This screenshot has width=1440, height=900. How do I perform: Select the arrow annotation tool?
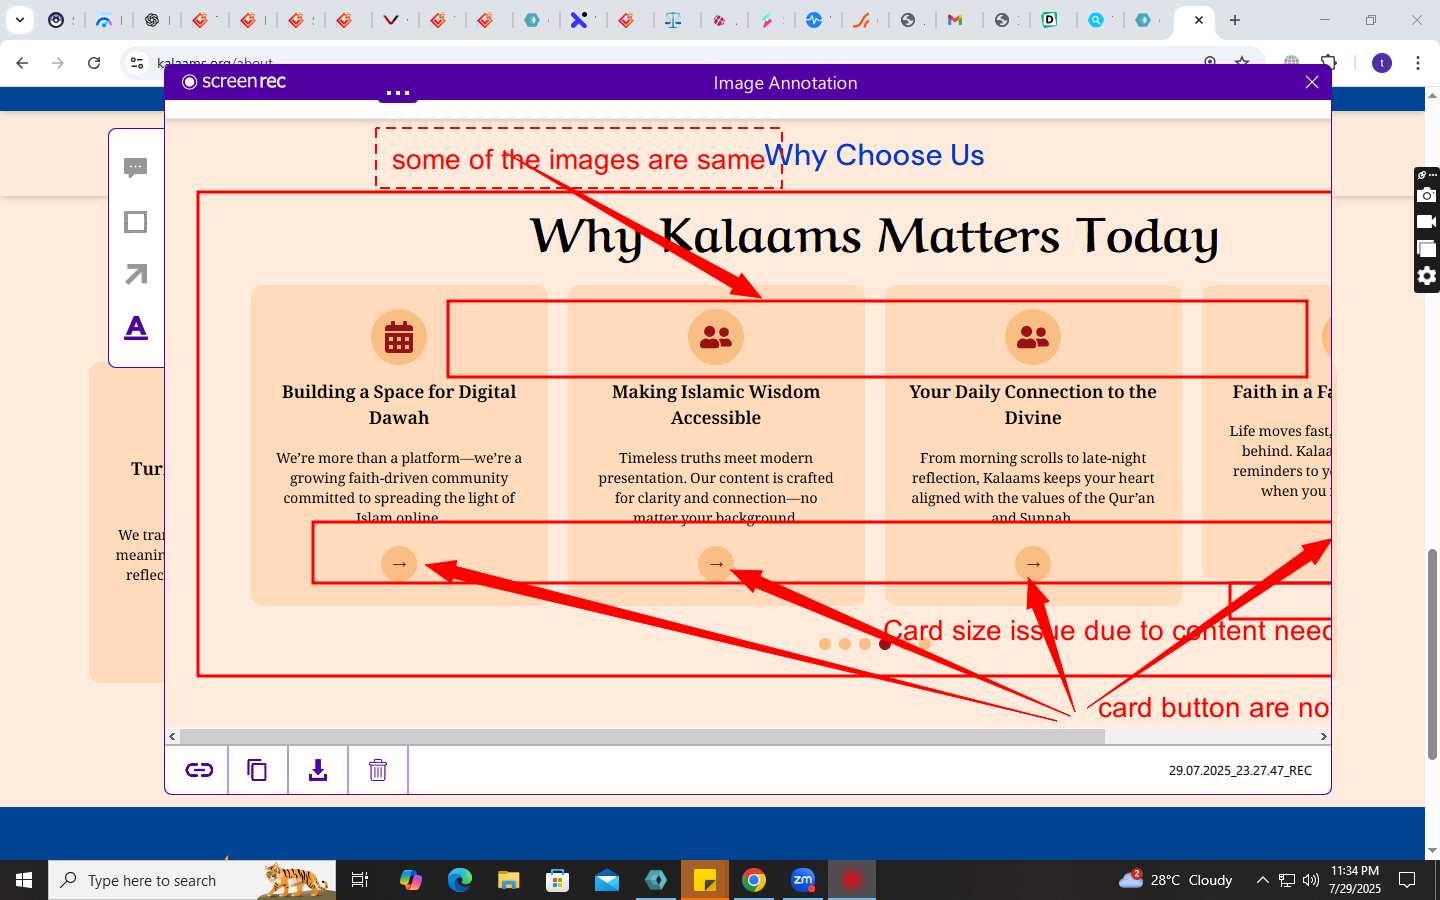coord(136,274)
